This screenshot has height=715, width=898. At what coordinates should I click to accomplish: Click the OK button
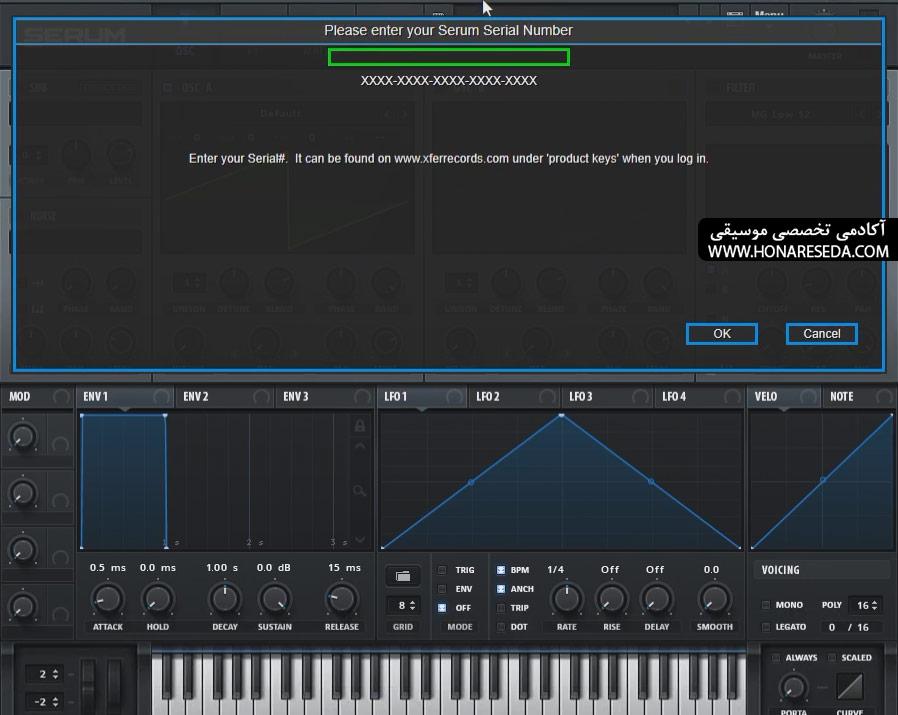tap(722, 334)
